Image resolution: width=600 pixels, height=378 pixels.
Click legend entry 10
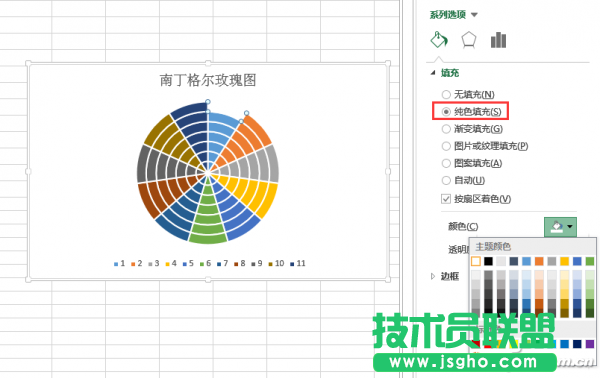point(276,264)
